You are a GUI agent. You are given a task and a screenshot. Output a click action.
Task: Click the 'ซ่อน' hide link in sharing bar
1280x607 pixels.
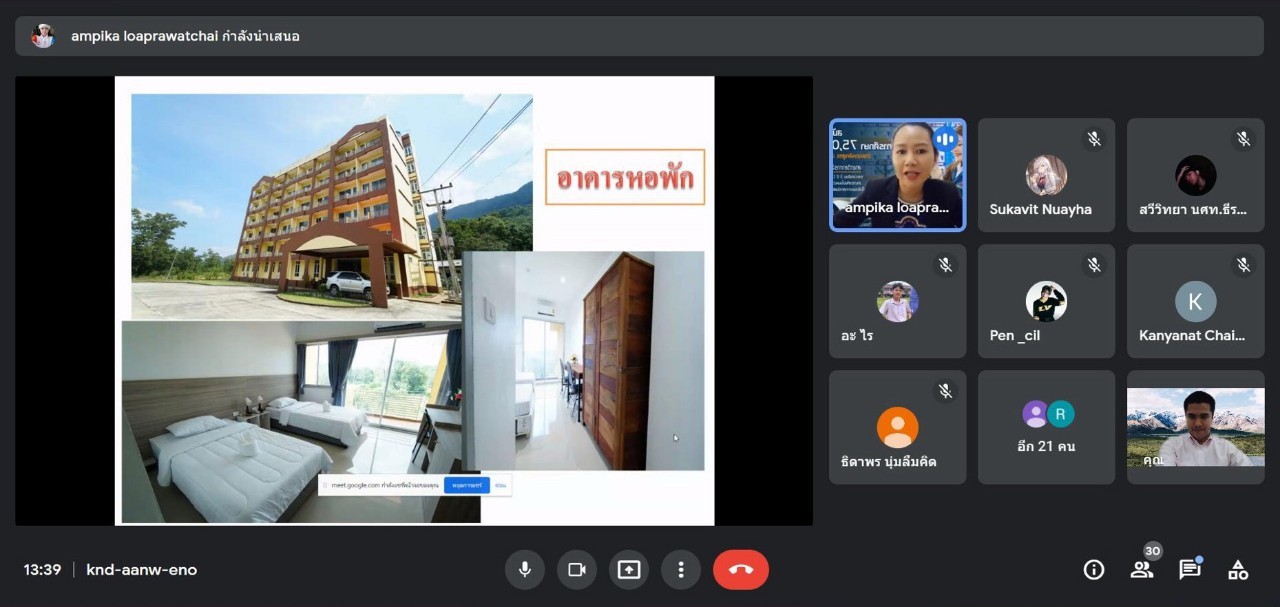pos(501,485)
